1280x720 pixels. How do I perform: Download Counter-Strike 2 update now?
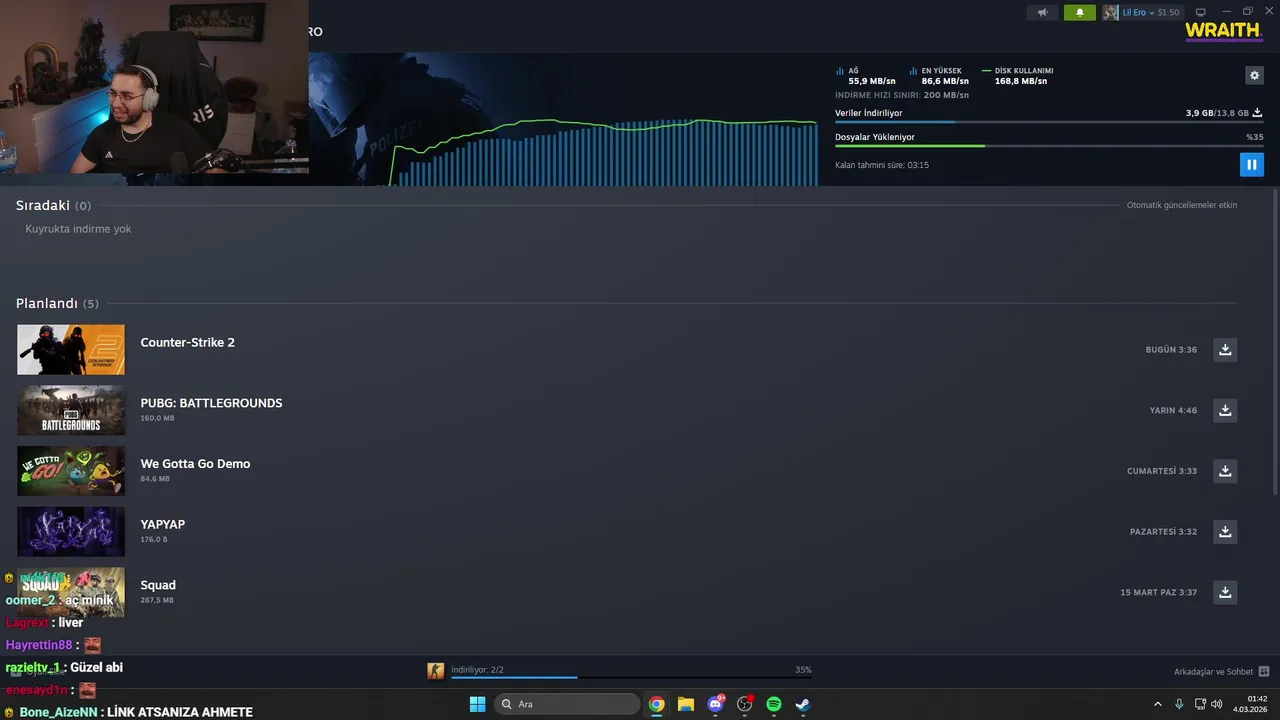(x=1225, y=349)
